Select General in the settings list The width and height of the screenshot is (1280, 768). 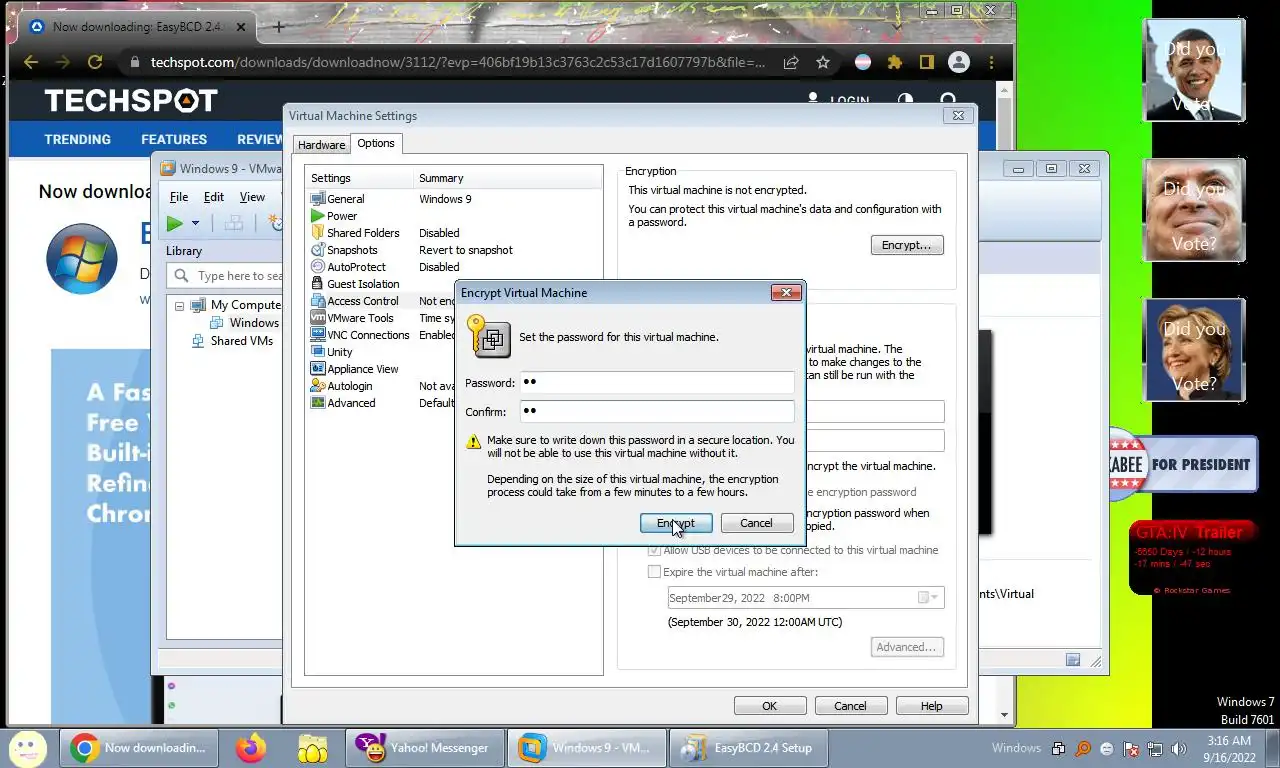pos(346,199)
